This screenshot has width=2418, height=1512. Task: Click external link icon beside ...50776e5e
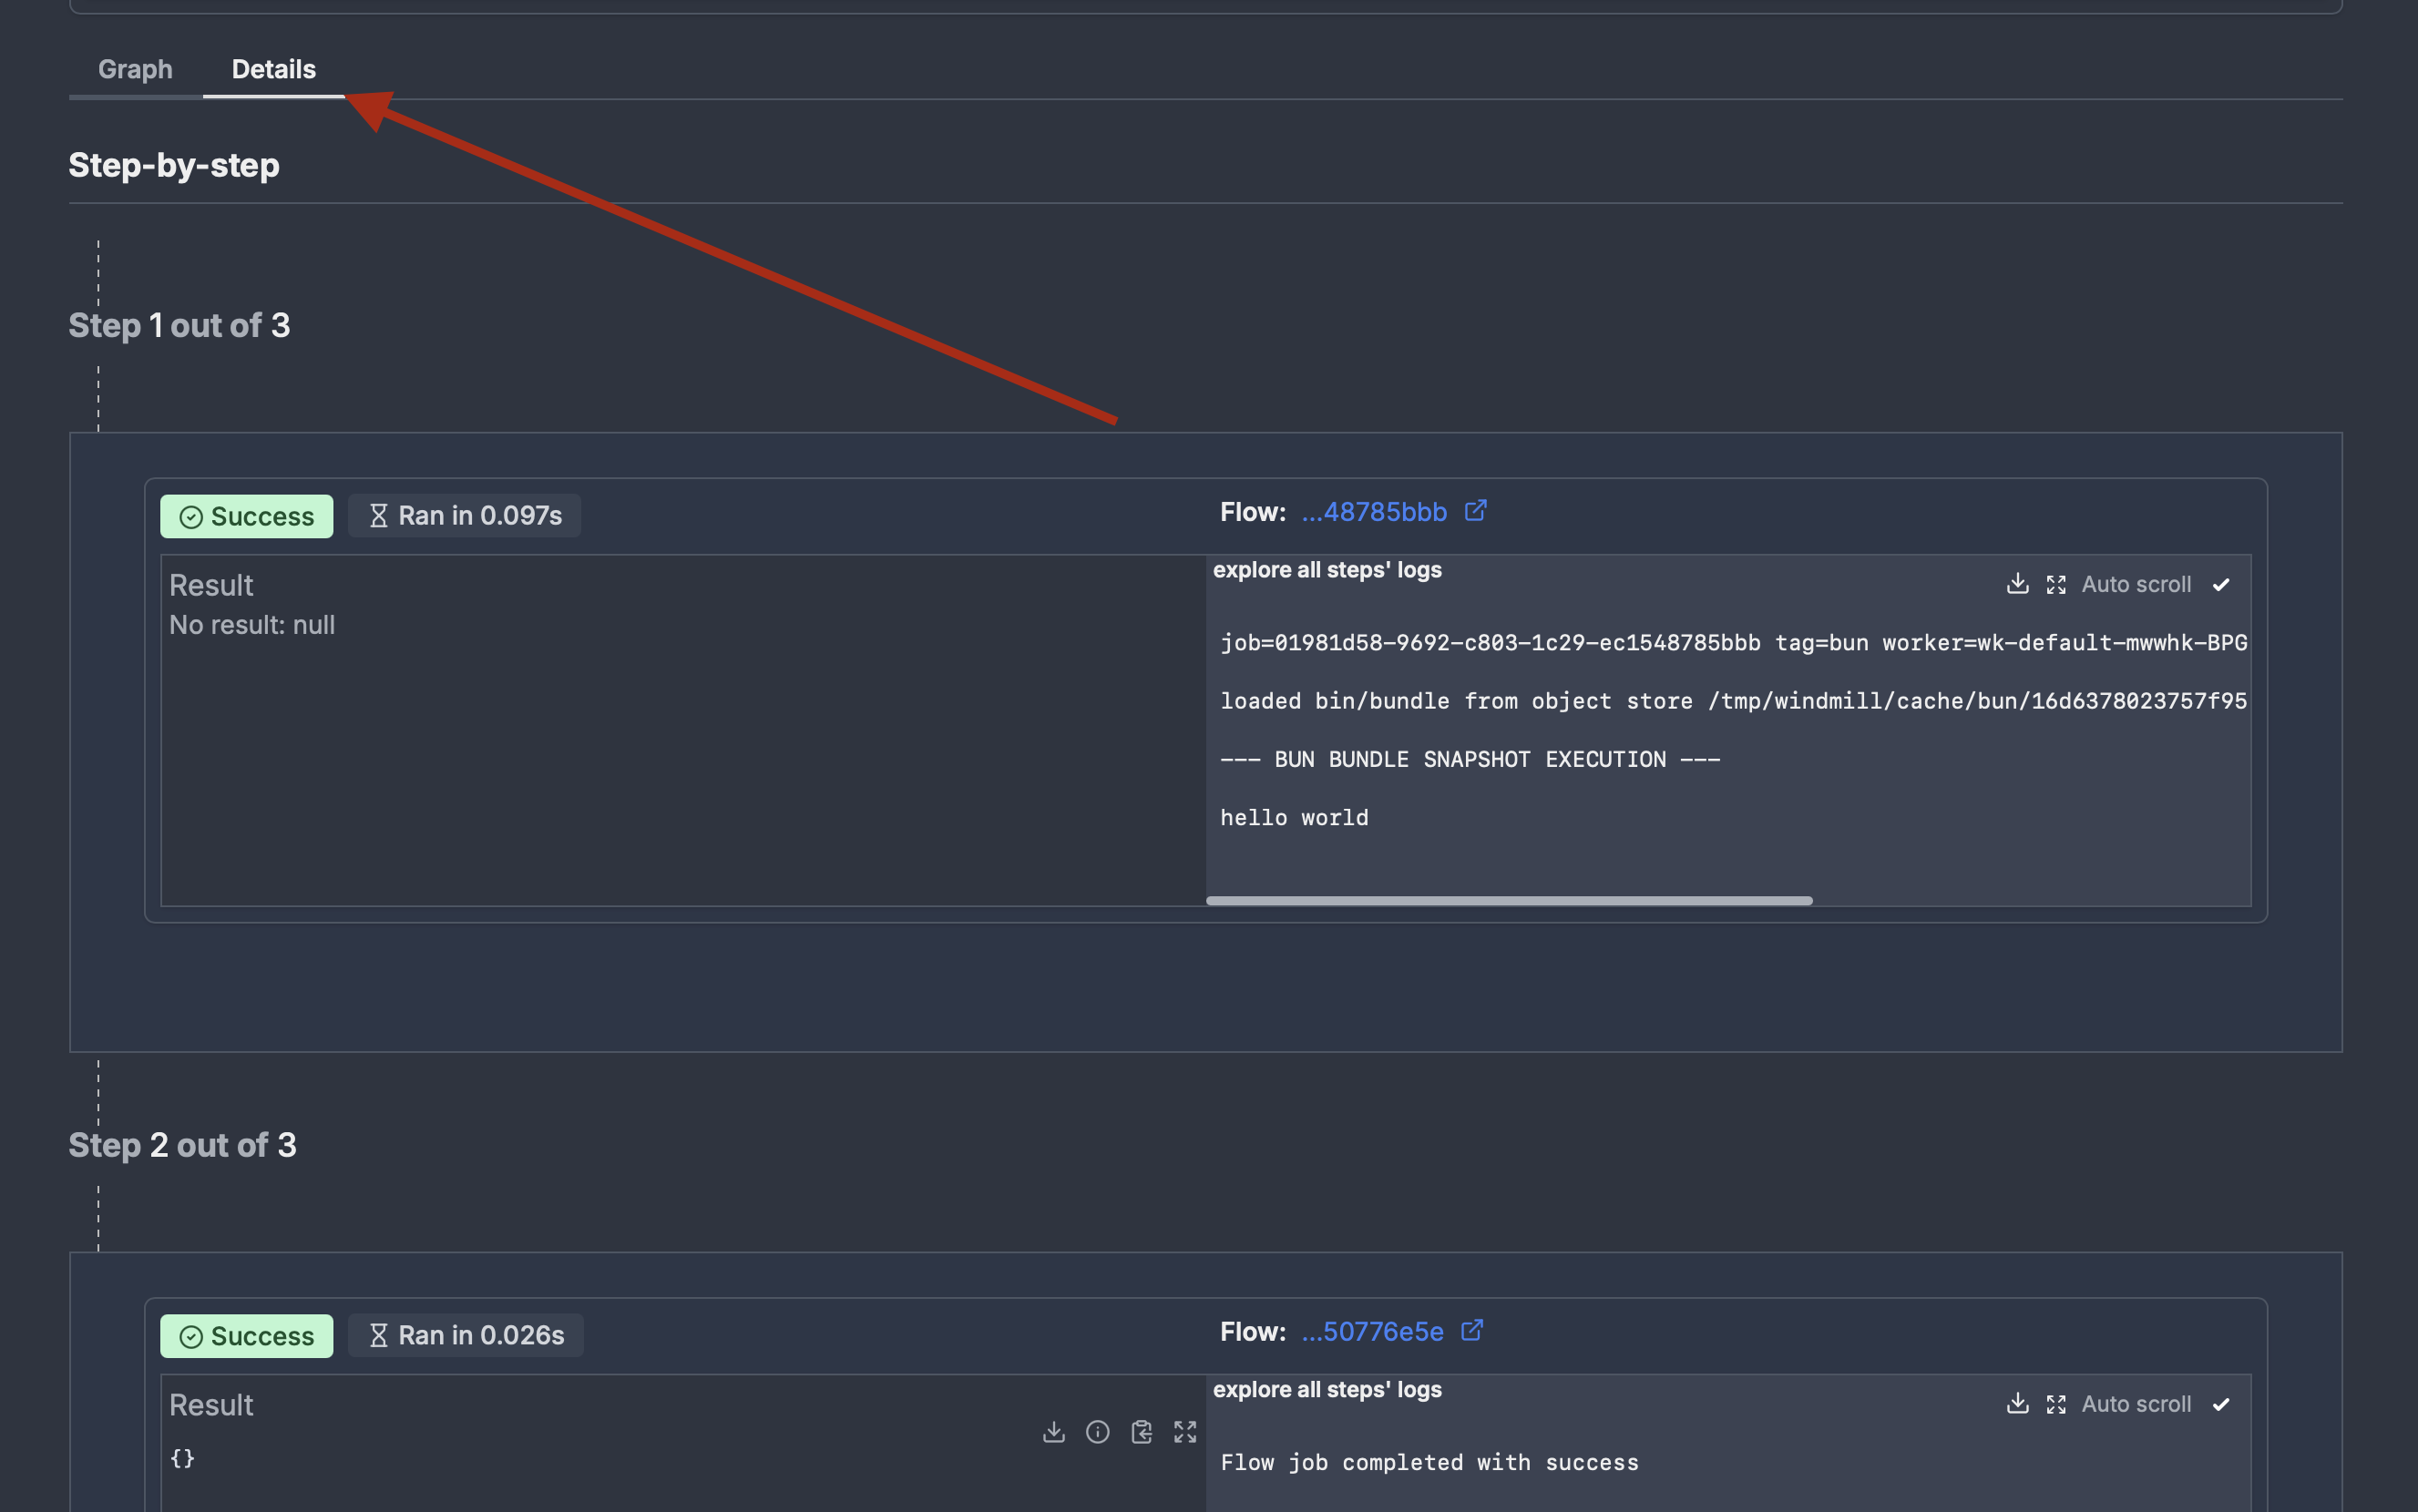(1471, 1331)
